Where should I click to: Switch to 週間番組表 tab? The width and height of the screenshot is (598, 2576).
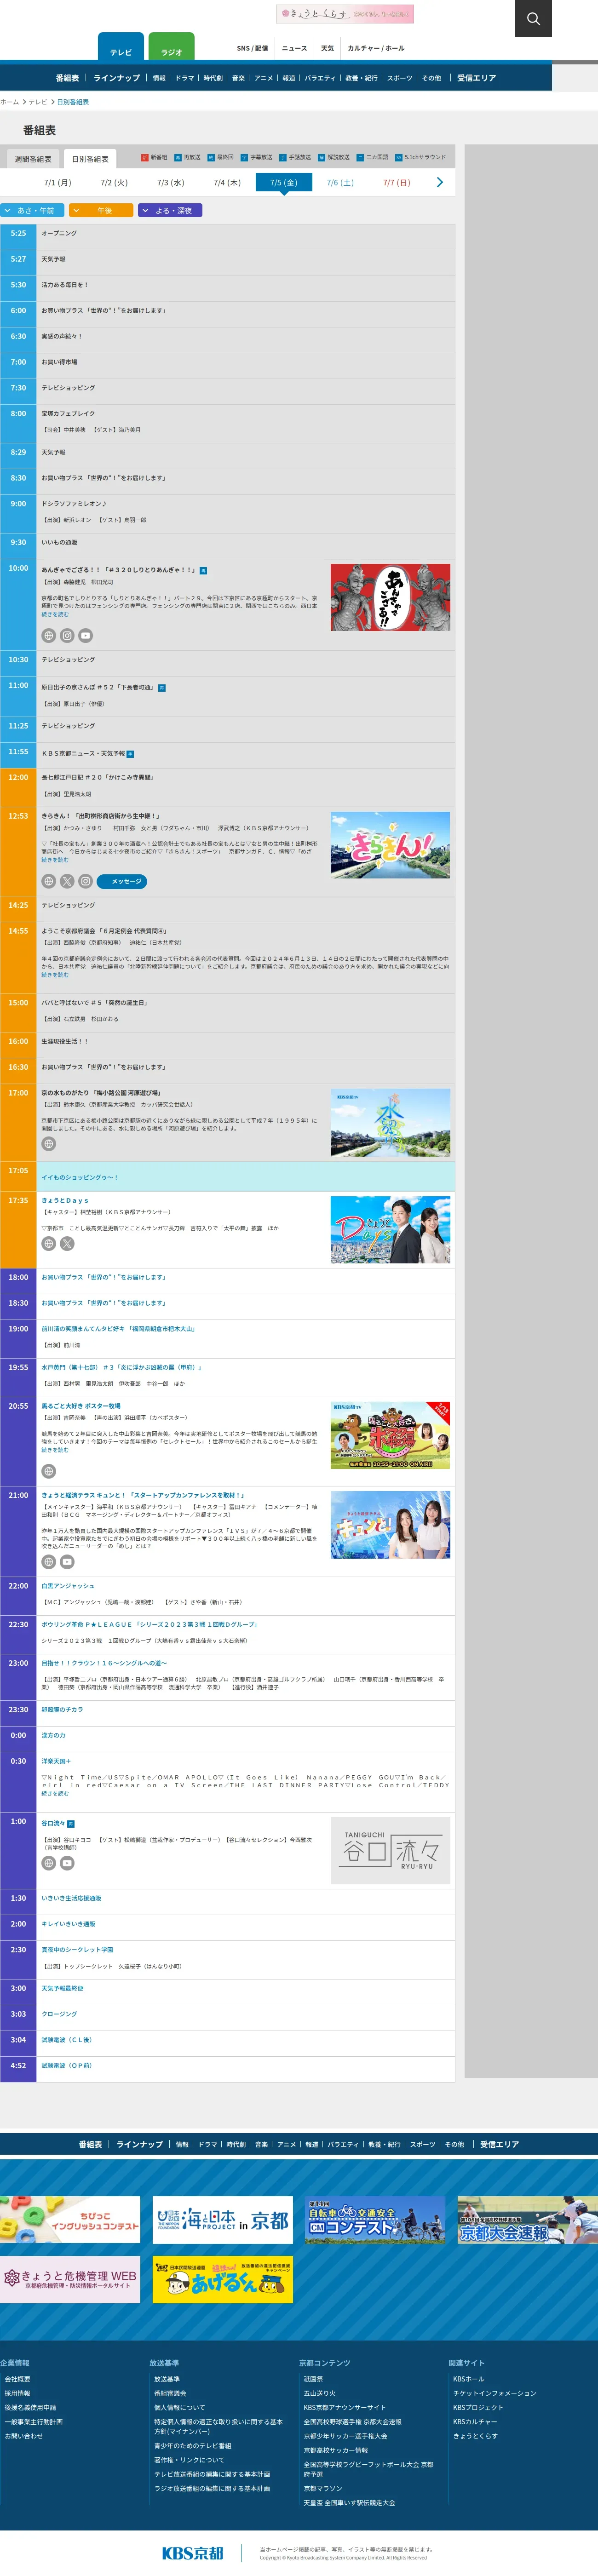[x=33, y=159]
